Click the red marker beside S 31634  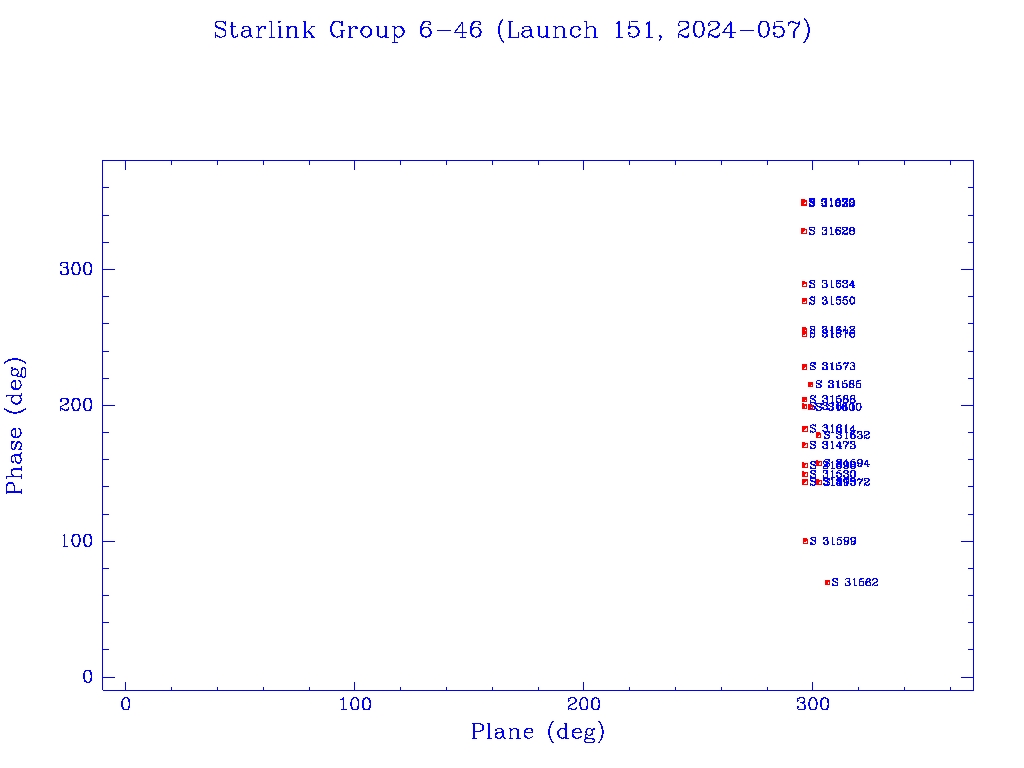[x=805, y=284]
